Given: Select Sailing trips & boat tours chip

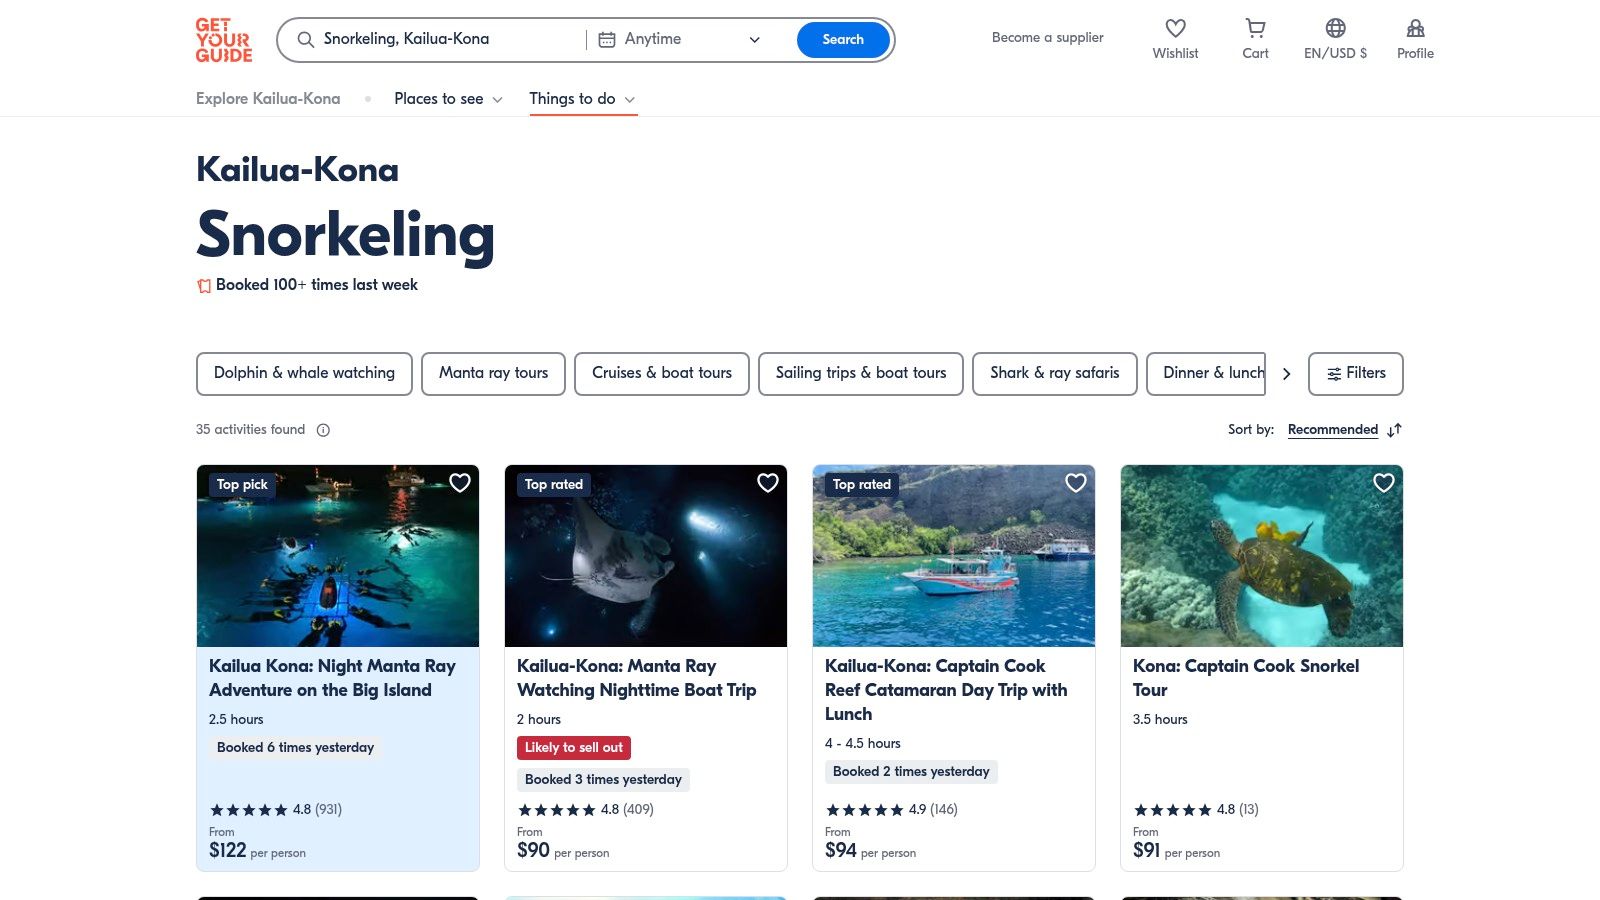Looking at the screenshot, I should pyautogui.click(x=860, y=374).
